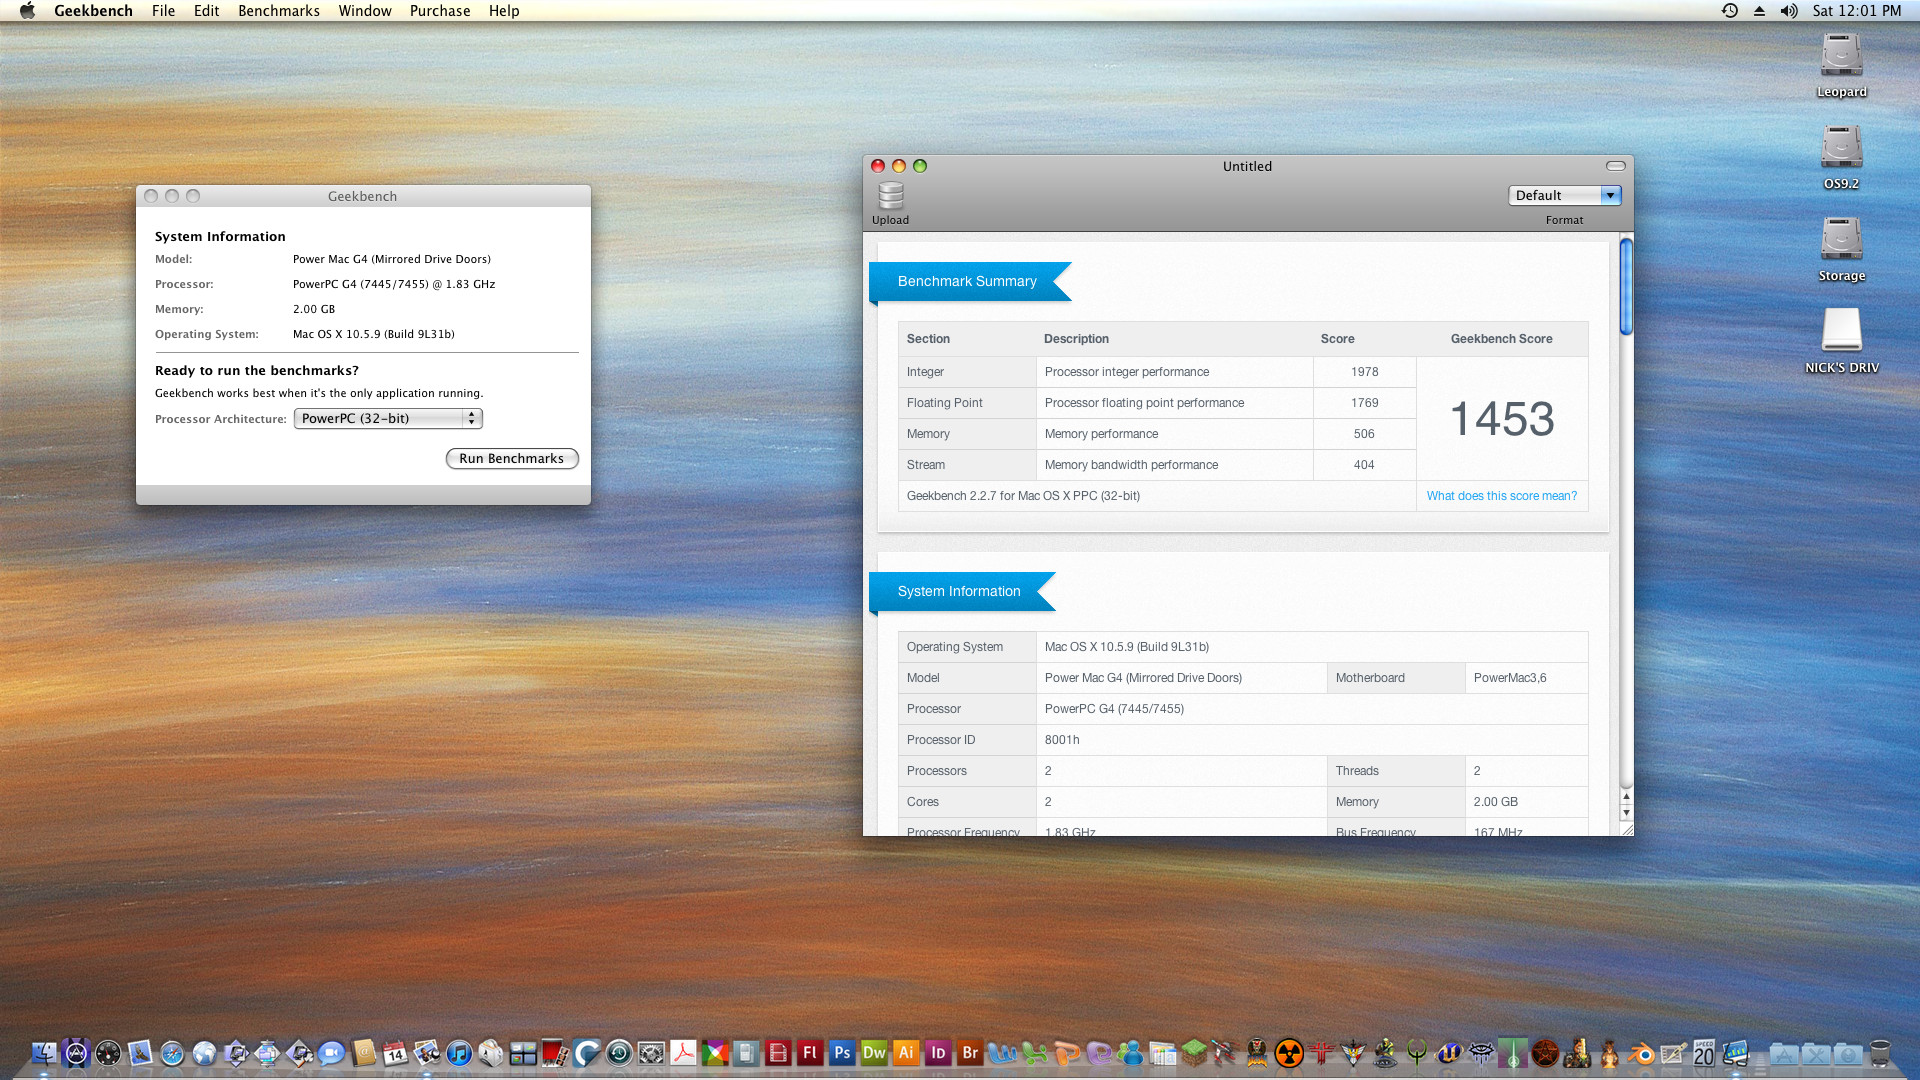Open the Storage drive icon on desktop

(x=1841, y=240)
